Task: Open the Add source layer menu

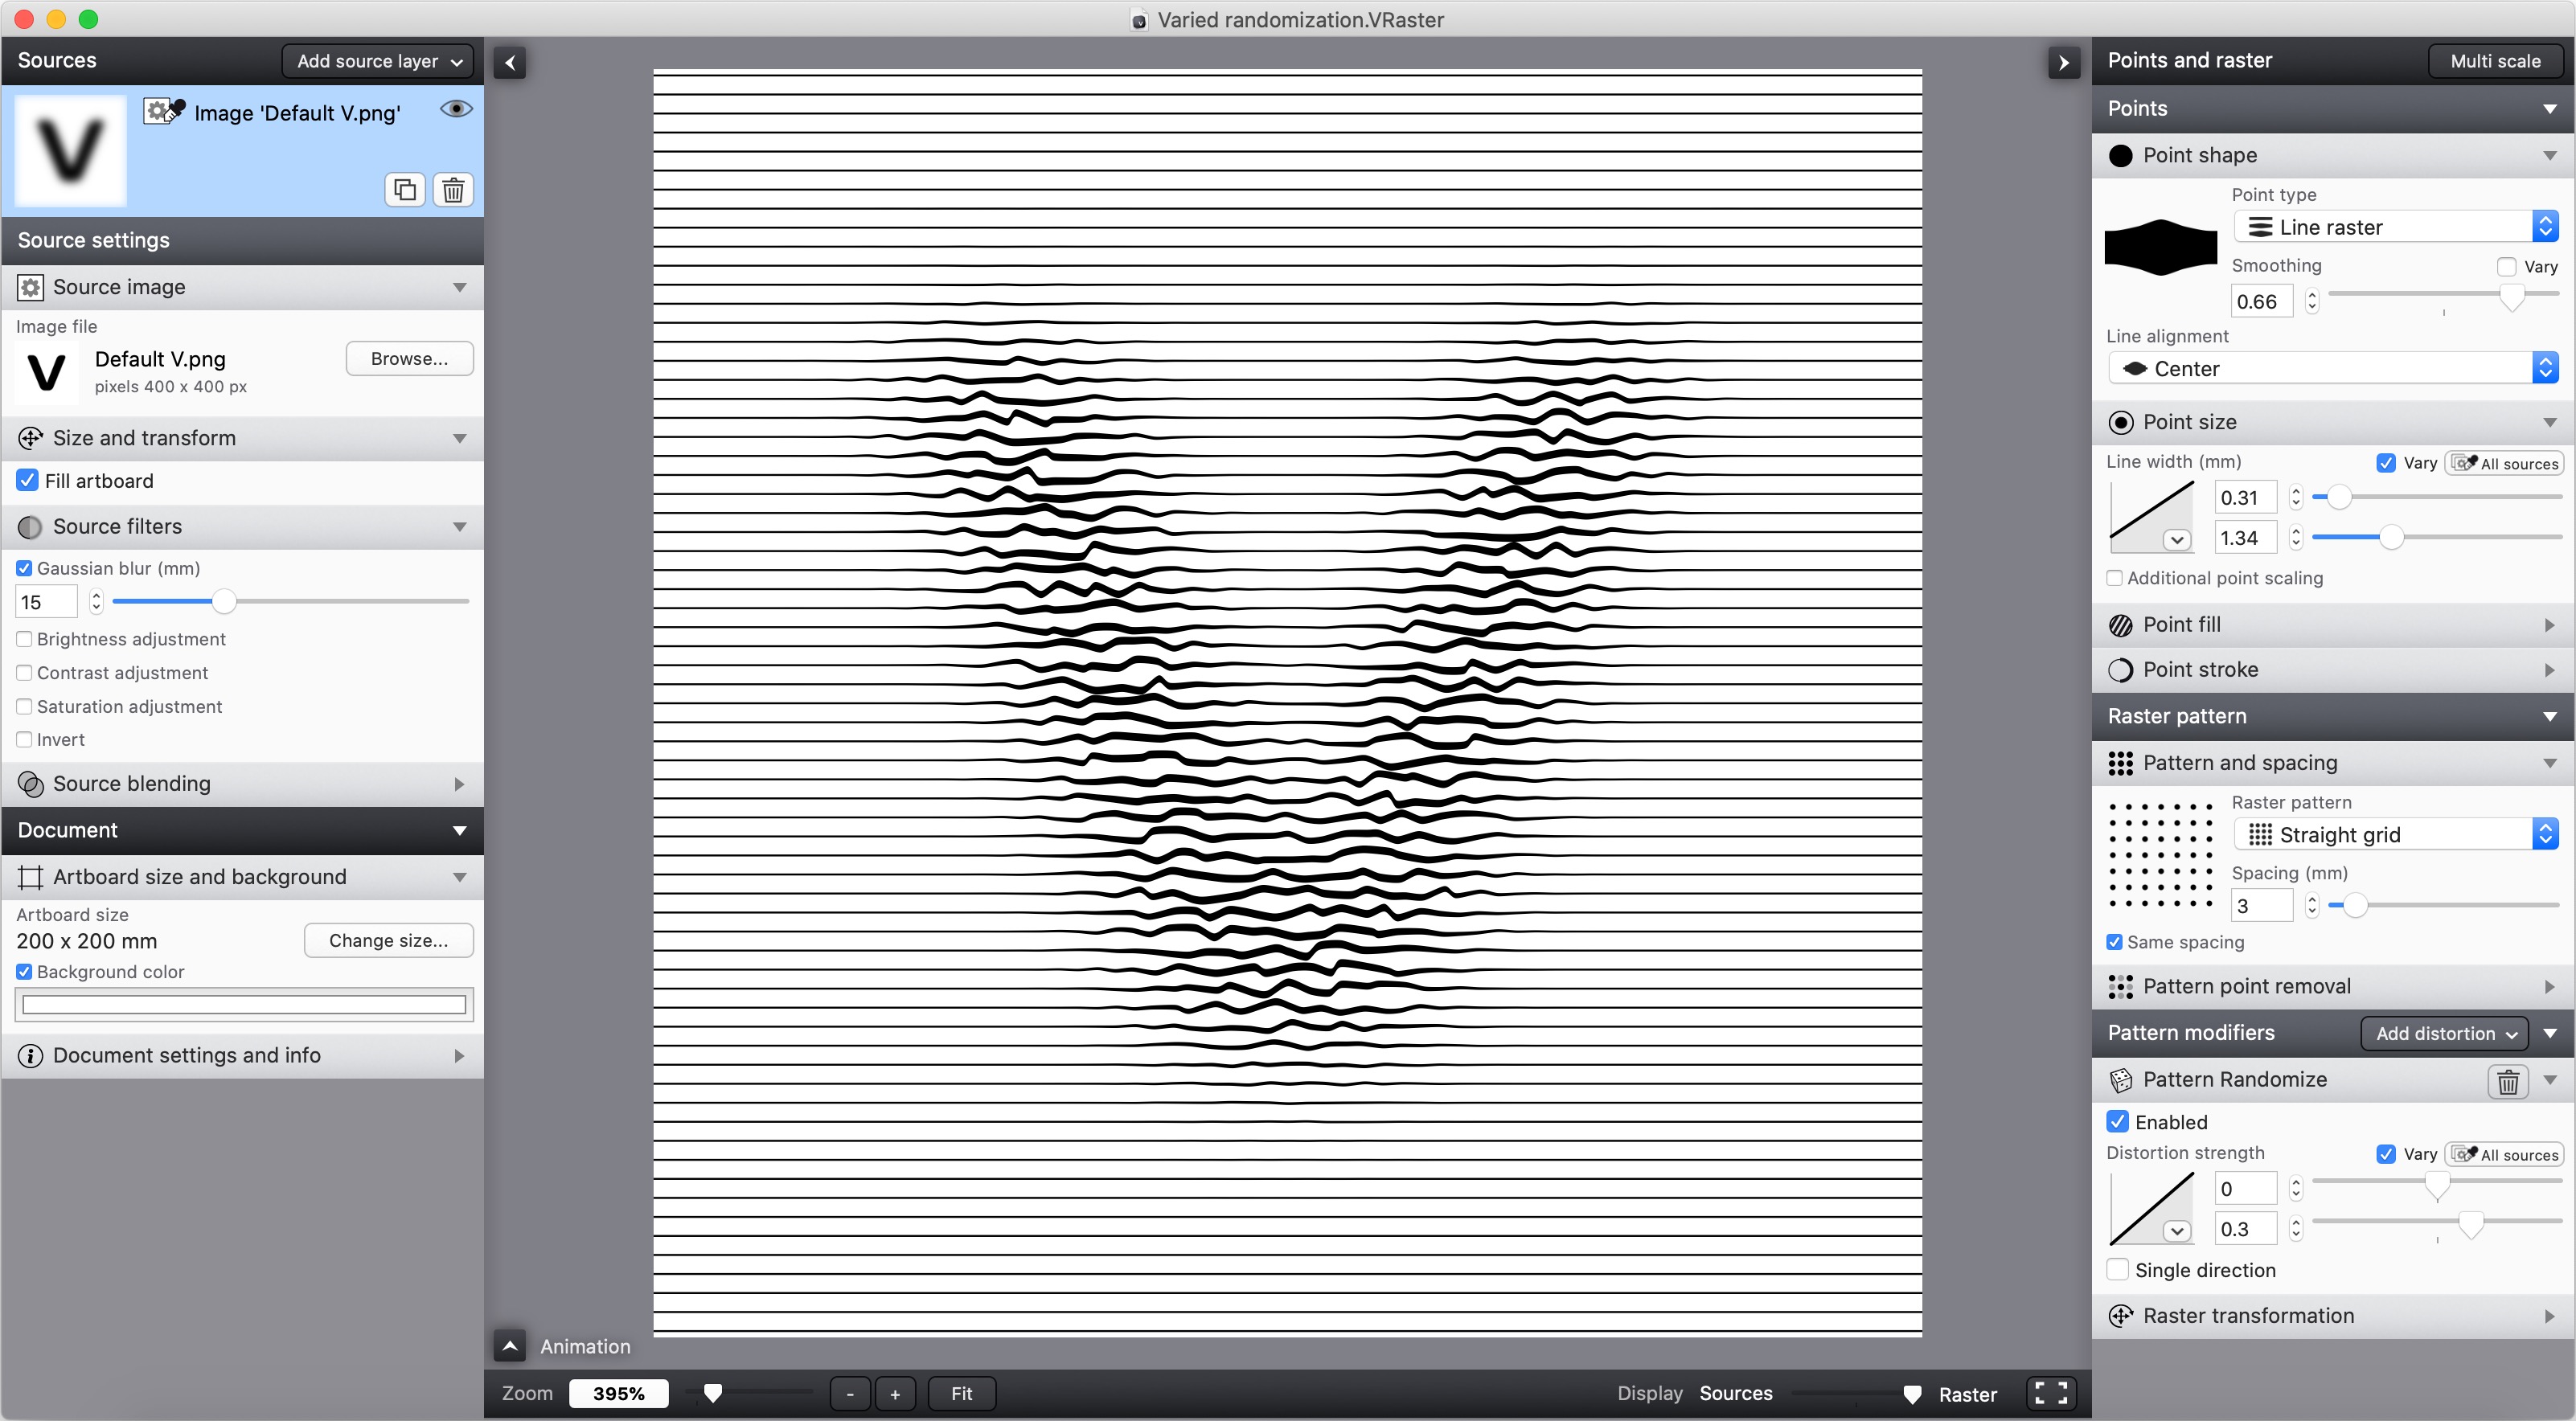Action: pyautogui.click(x=375, y=61)
